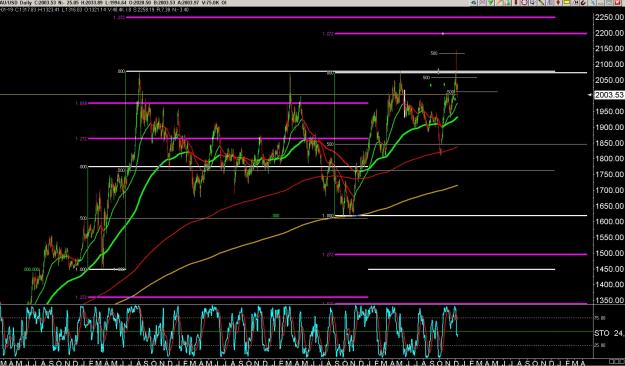The height and width of the screenshot is (366, 625).
Task: Click the 2200.00 price axis label
Action: [x=609, y=33]
